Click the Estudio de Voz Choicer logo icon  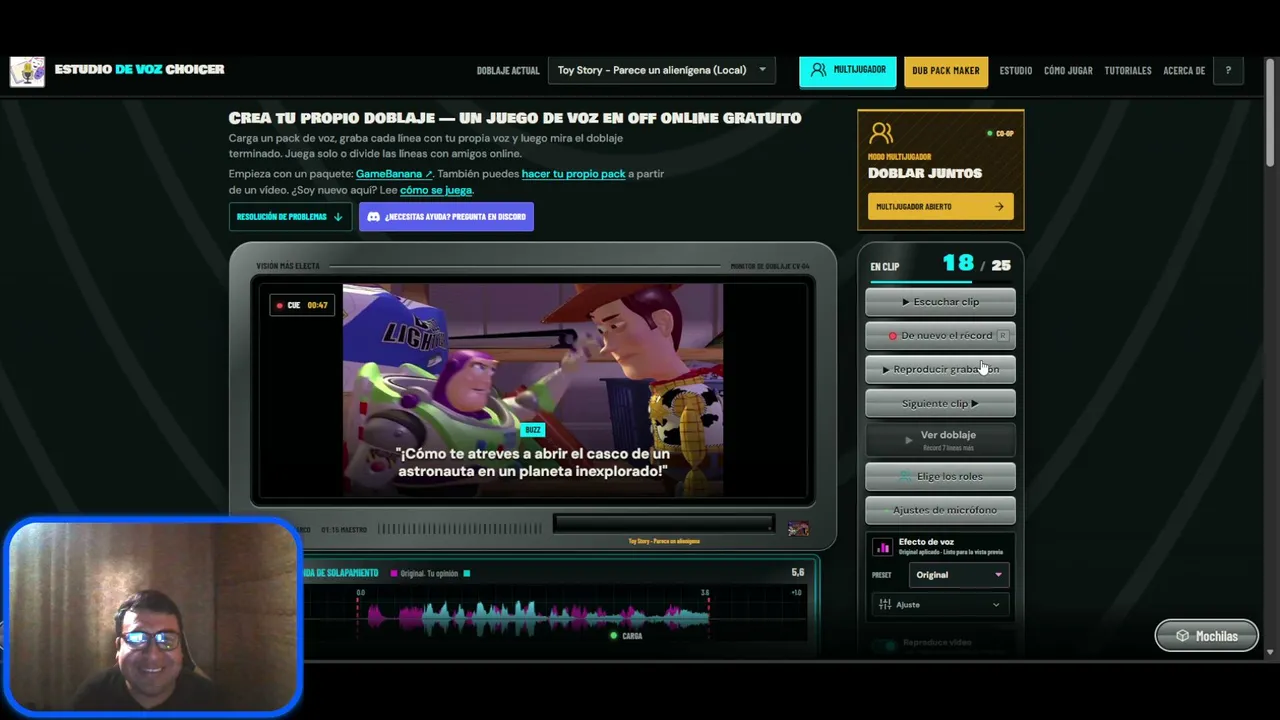27,71
